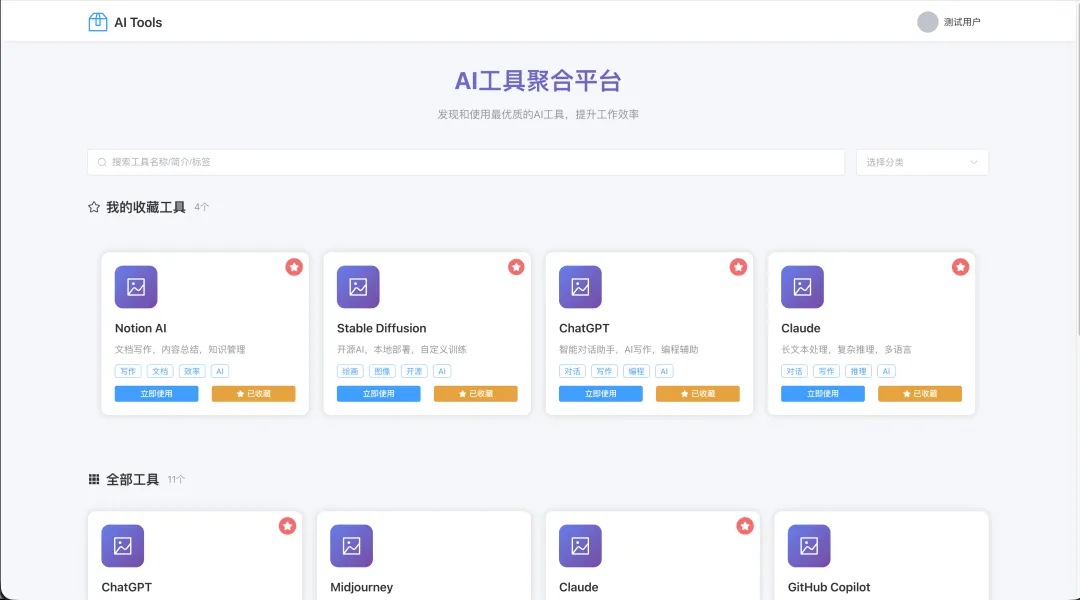Click 立即使用 on the favorites ChatGPT card
This screenshot has height=600, width=1080.
pyautogui.click(x=601, y=393)
